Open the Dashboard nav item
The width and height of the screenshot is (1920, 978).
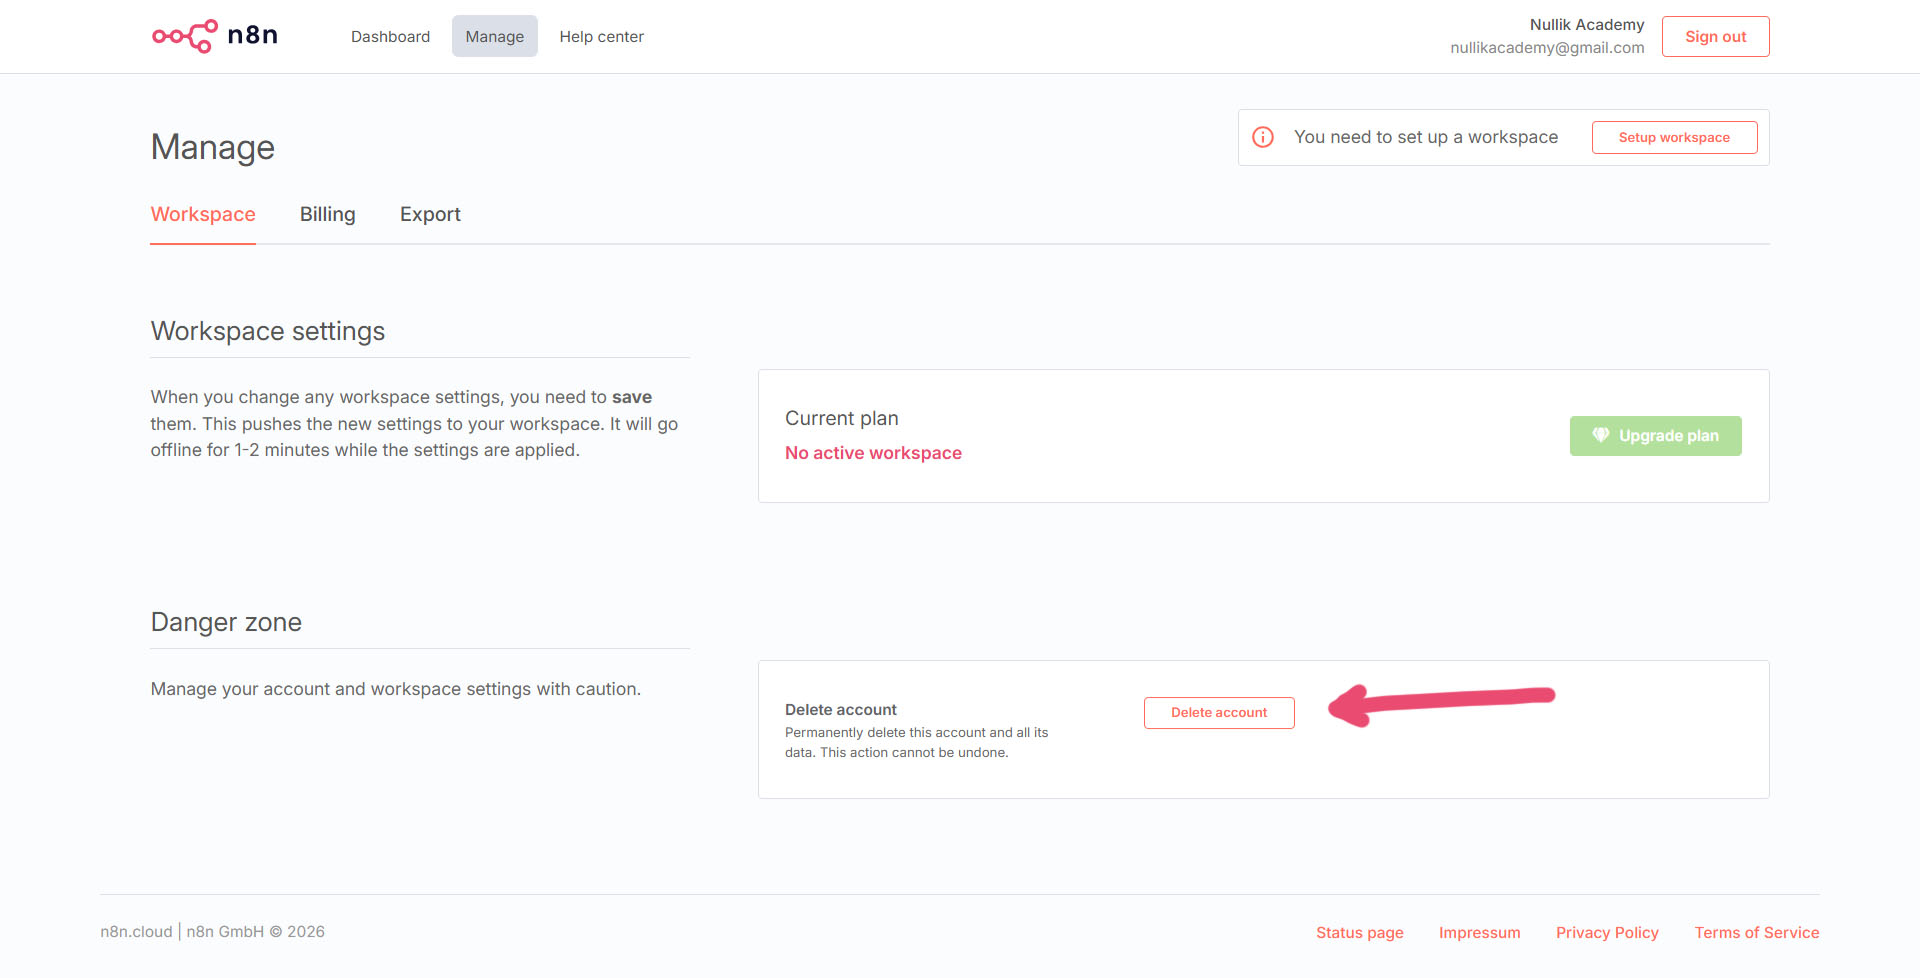(390, 36)
